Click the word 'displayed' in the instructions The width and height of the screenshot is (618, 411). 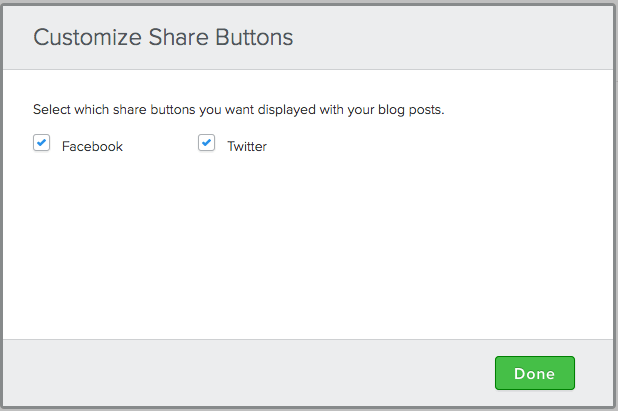[287, 110]
